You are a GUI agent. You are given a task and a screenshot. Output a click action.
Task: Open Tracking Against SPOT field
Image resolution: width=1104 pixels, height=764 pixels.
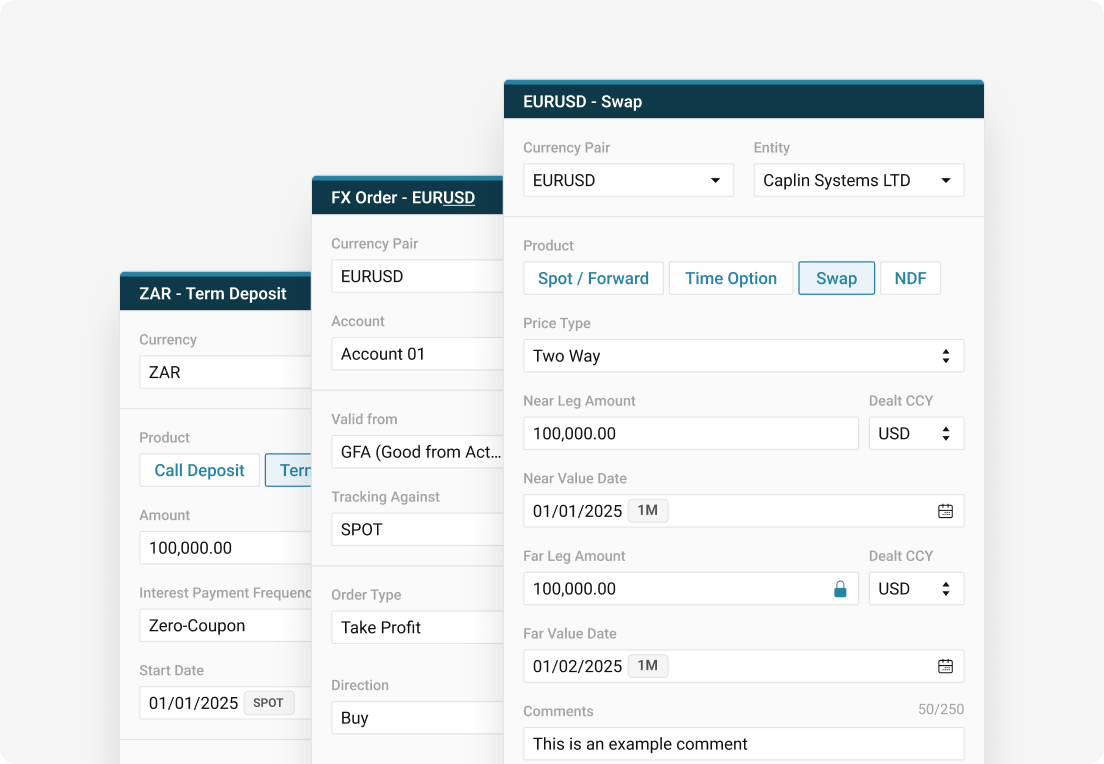[417, 530]
